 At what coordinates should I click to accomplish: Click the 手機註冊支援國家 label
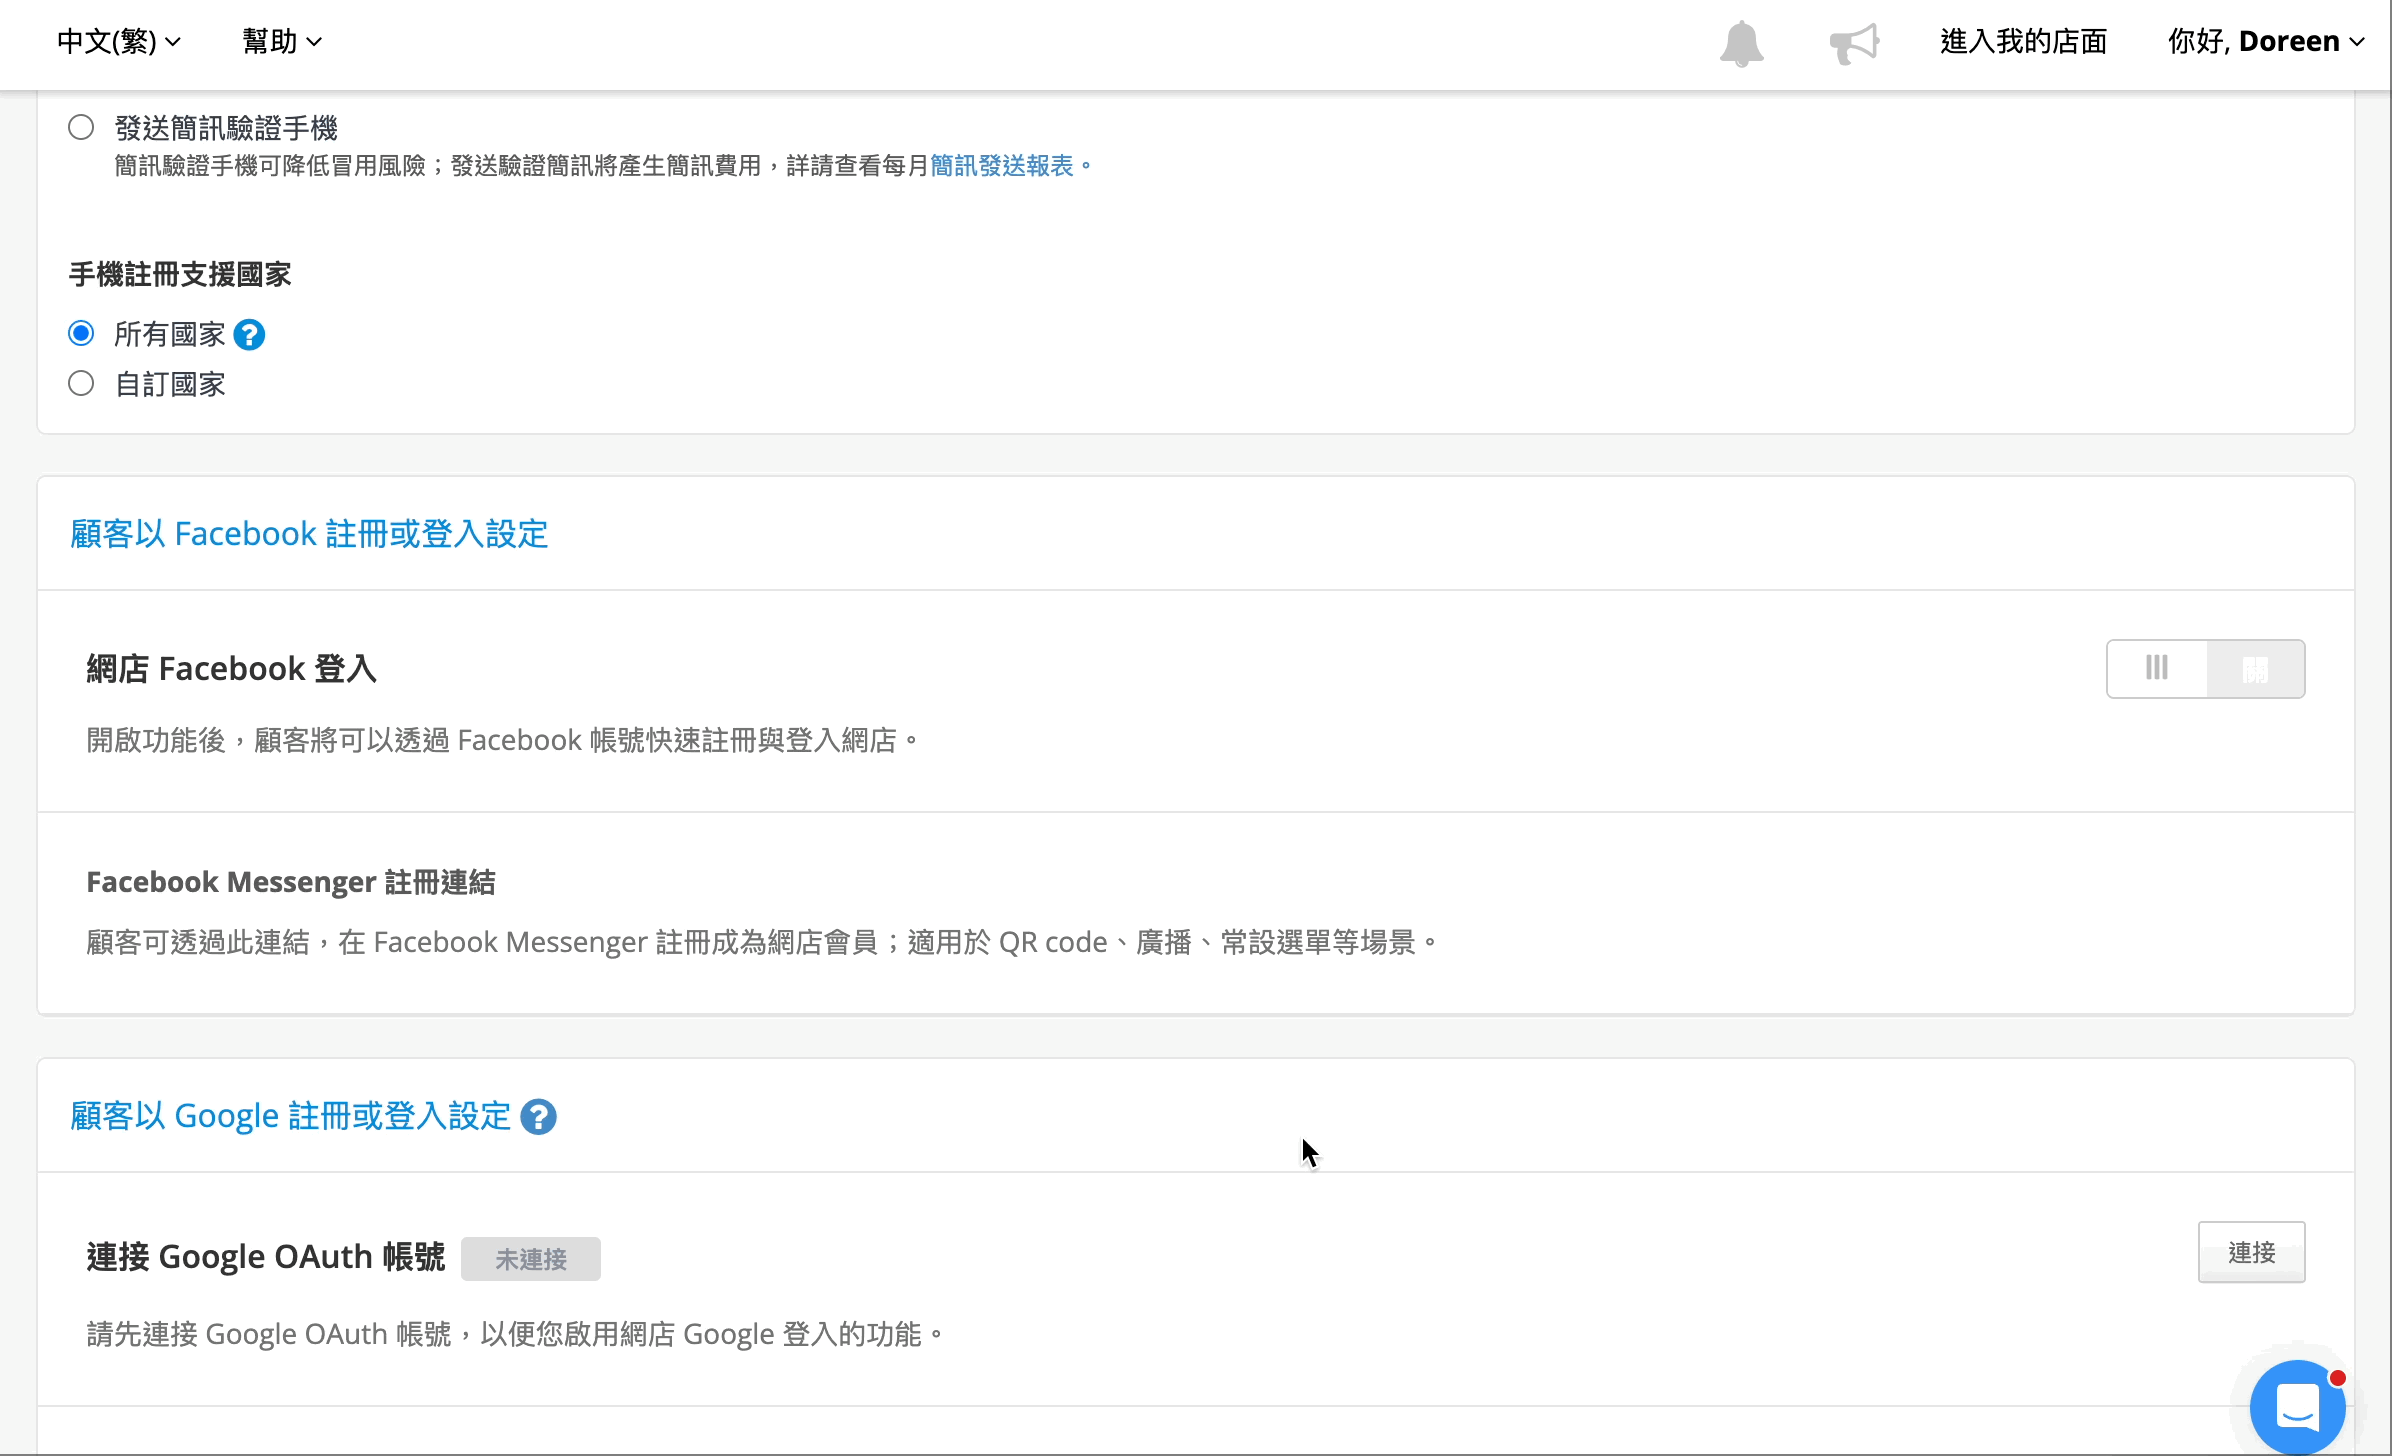coord(180,274)
